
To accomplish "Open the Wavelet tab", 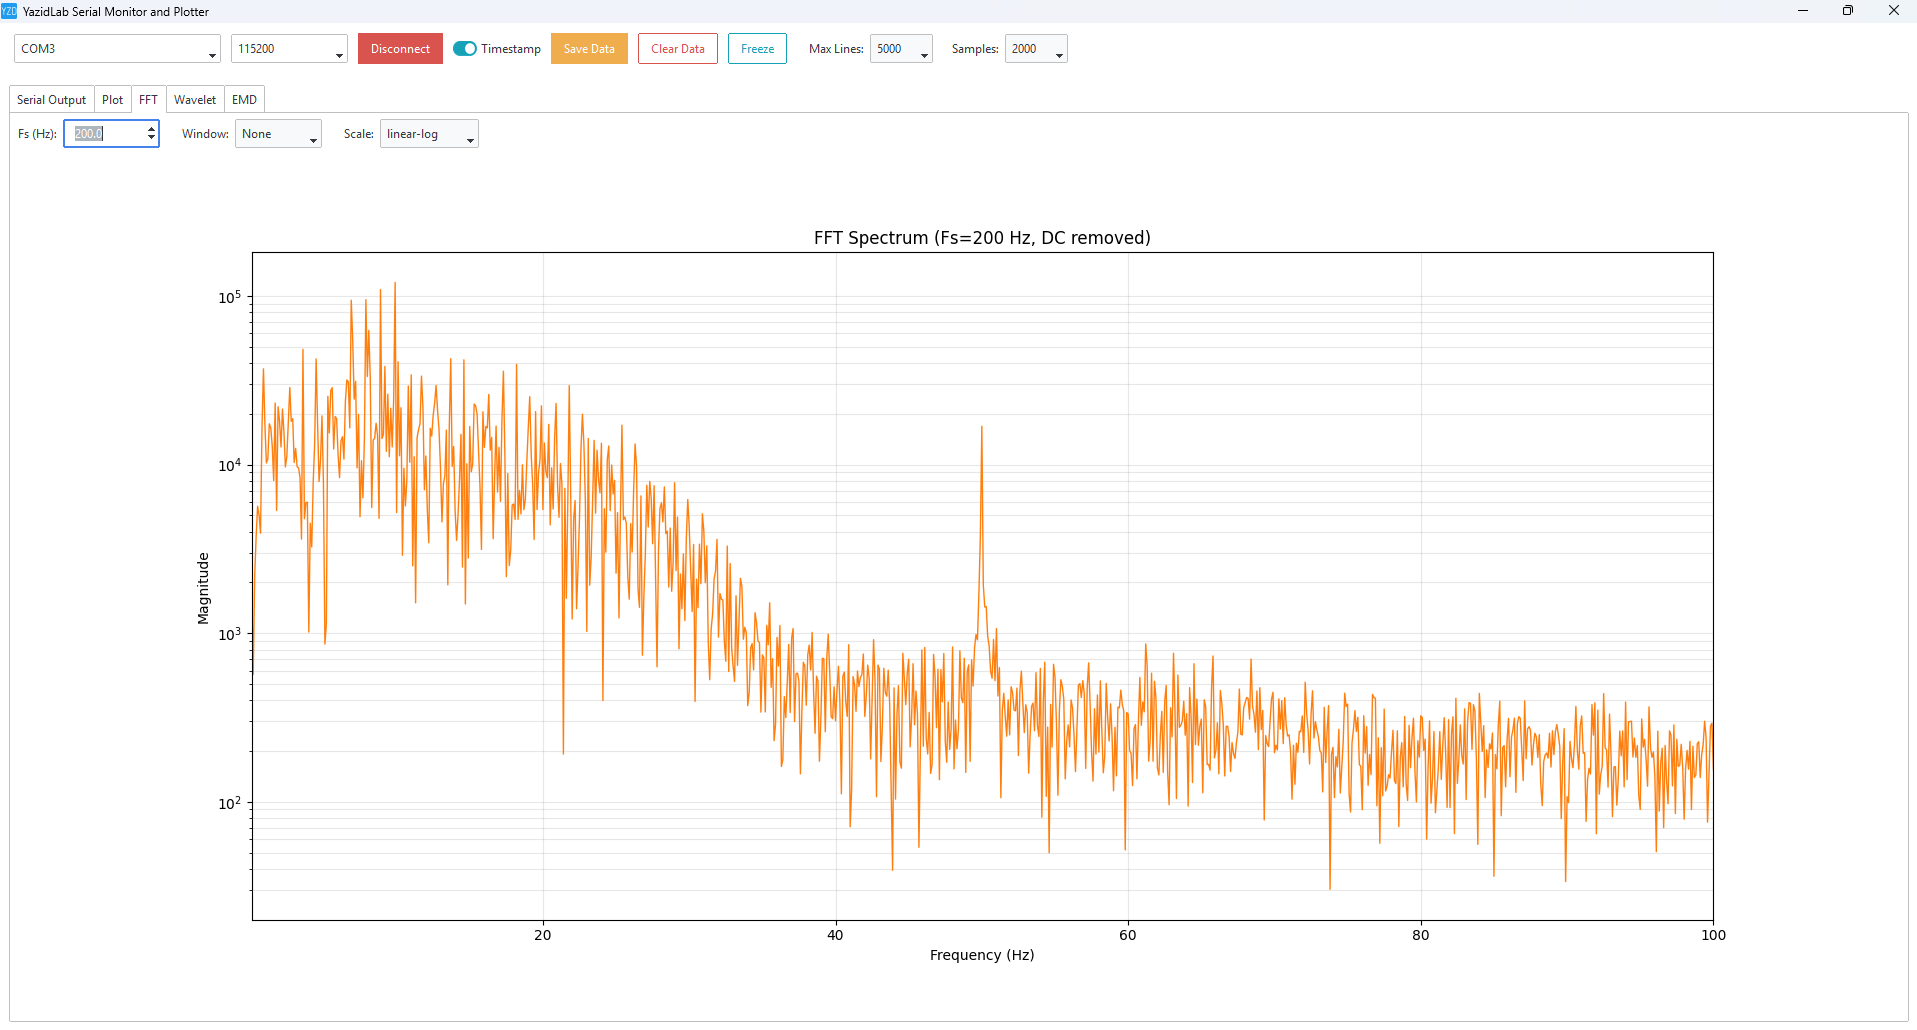I will click(x=195, y=100).
